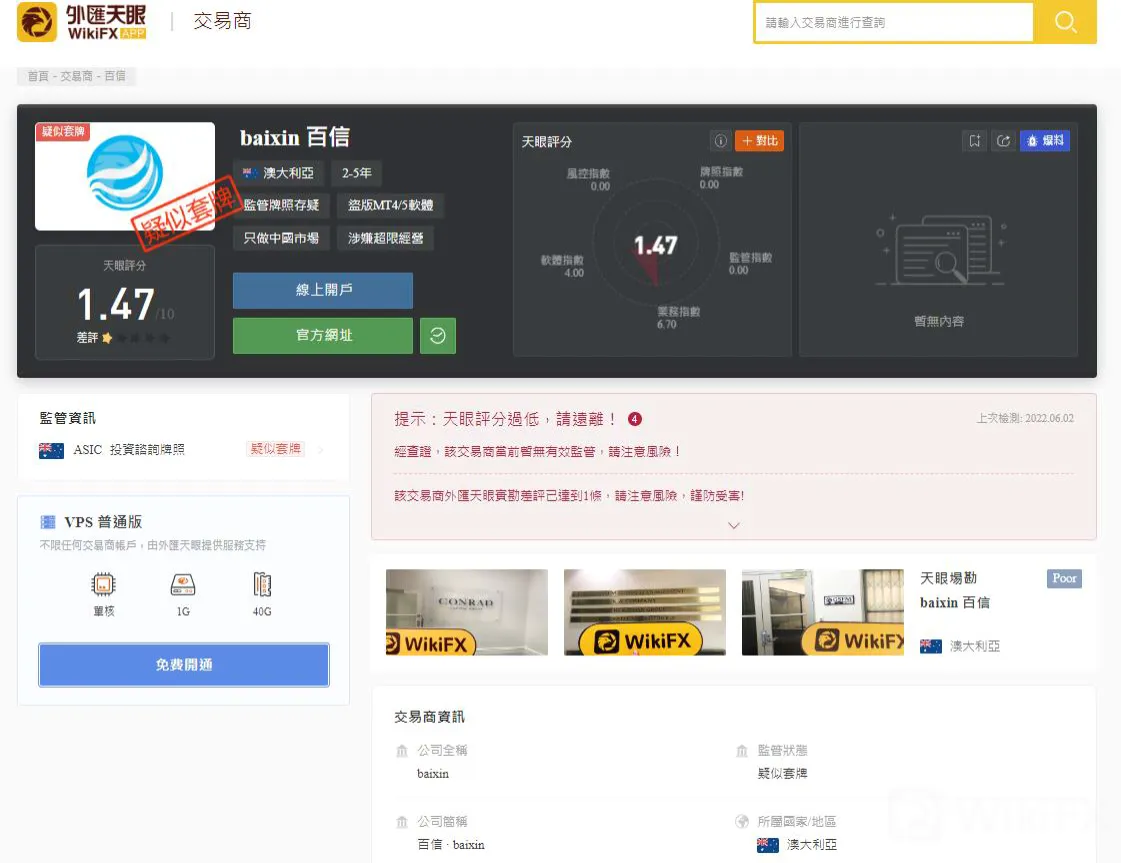1121x863 pixels.
Task: Click the green 官方網址 button
Action: (x=323, y=335)
